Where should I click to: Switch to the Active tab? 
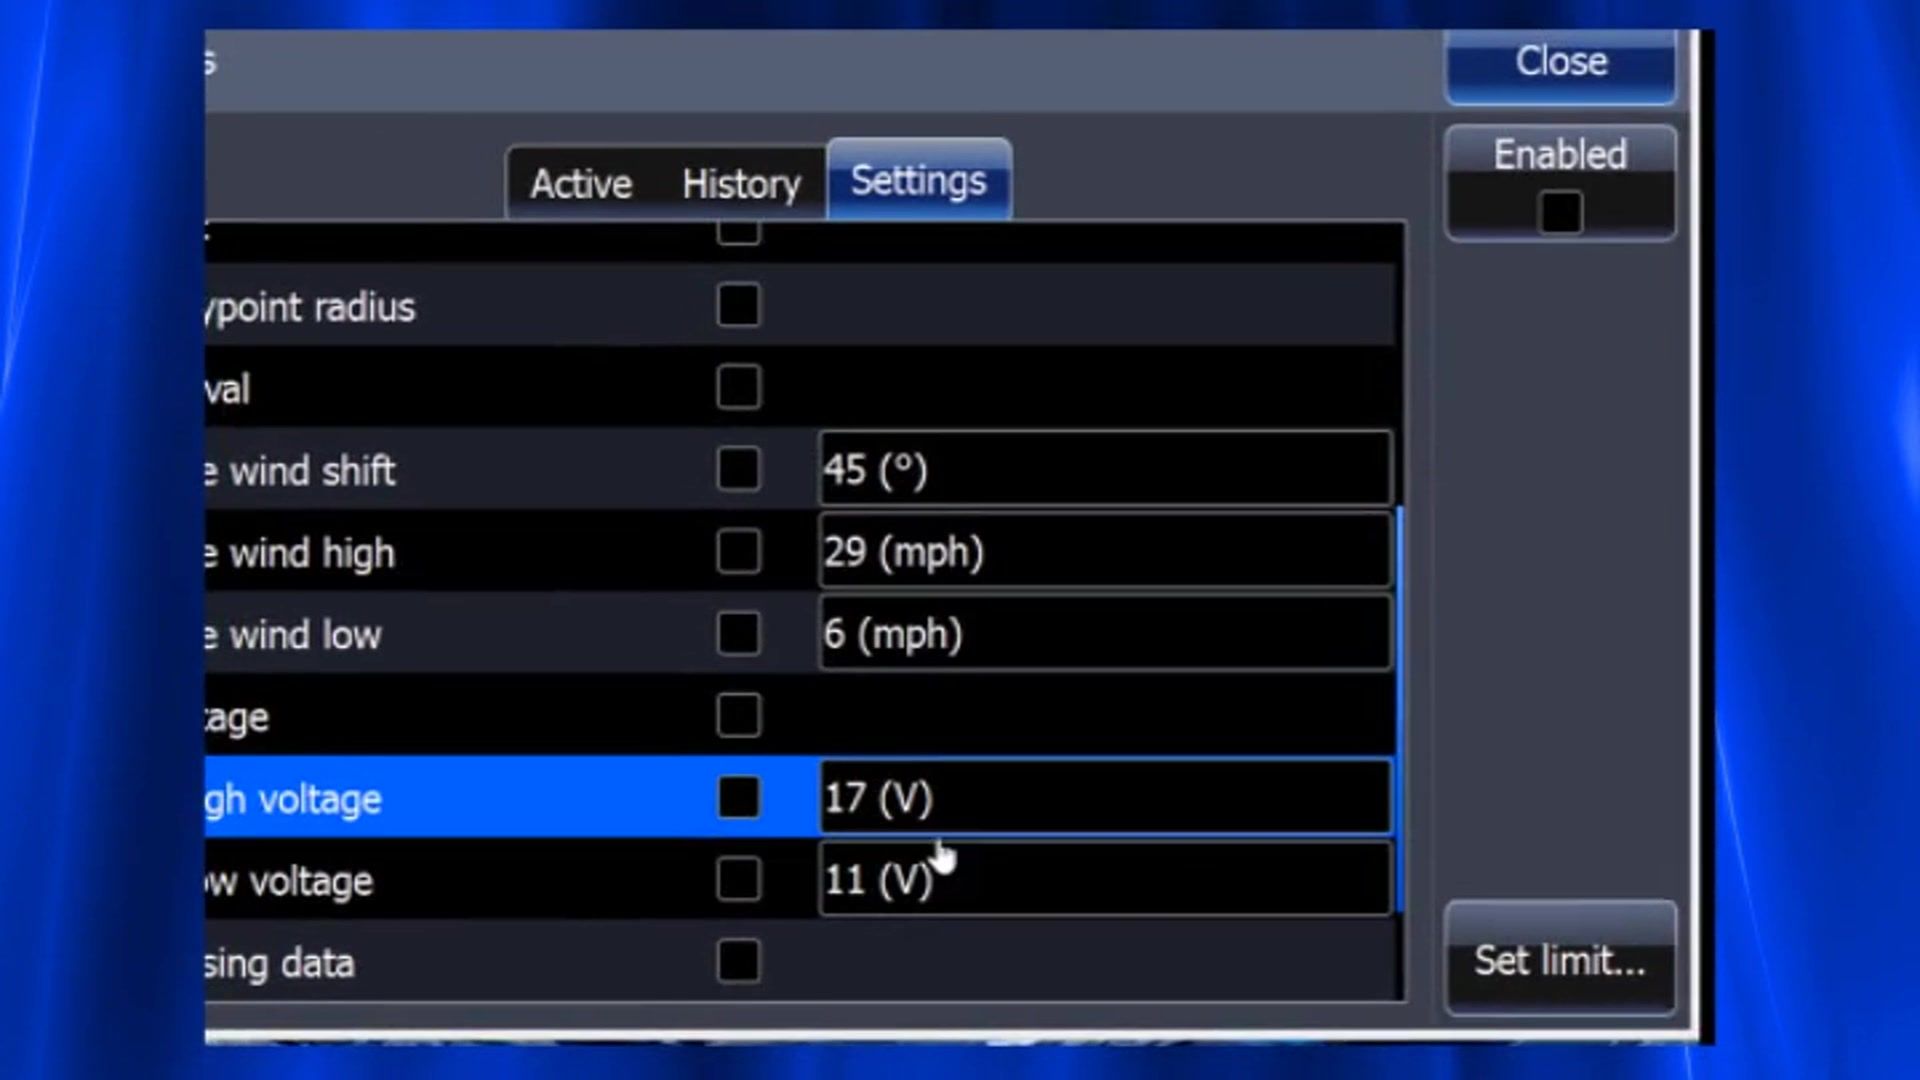coord(581,184)
